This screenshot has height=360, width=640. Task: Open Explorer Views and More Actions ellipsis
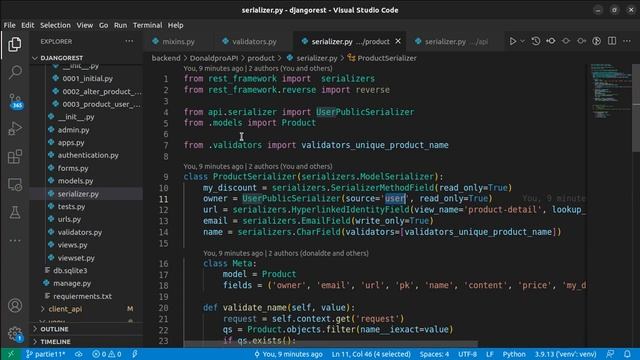(x=129, y=41)
